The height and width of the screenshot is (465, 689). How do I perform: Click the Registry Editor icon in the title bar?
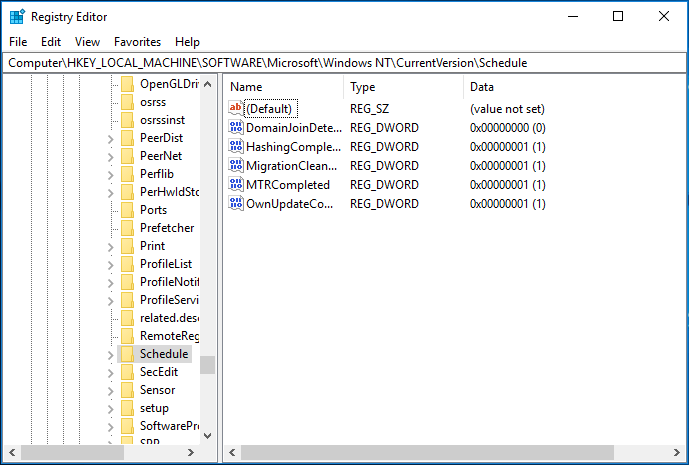pos(17,16)
